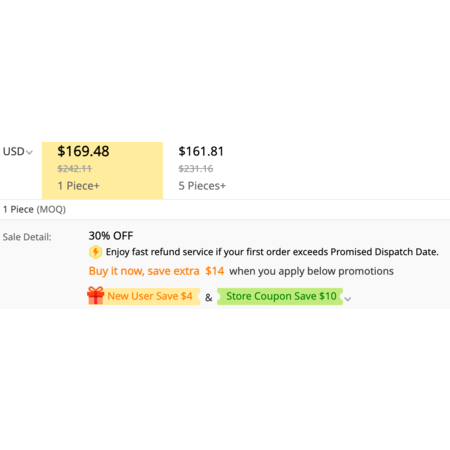Click the crossed-out $242.11 original price
The width and height of the screenshot is (450, 450).
coord(75,169)
